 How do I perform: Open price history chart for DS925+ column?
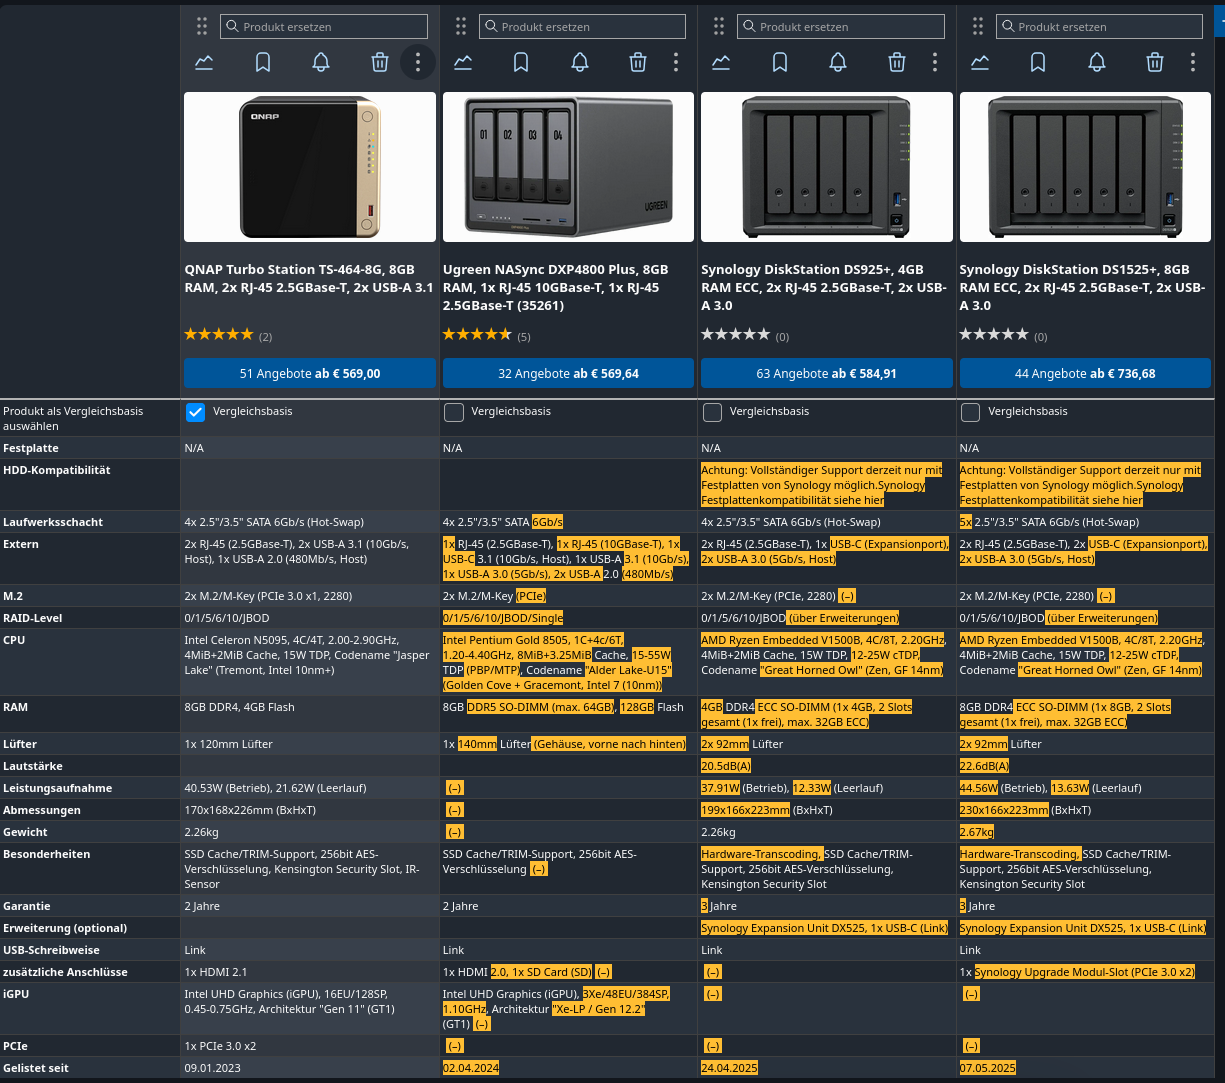721,62
